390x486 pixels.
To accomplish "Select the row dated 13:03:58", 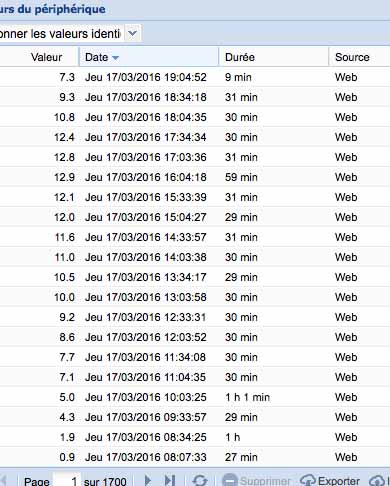I will click(x=195, y=297).
